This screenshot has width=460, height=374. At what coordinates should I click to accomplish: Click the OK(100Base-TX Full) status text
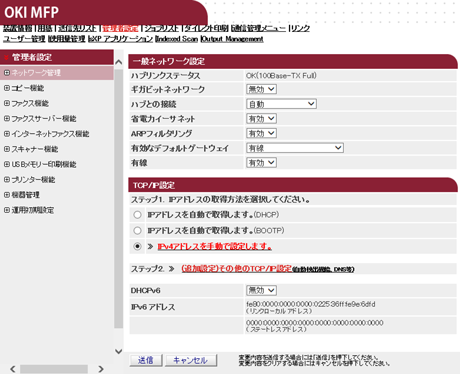pos(281,76)
